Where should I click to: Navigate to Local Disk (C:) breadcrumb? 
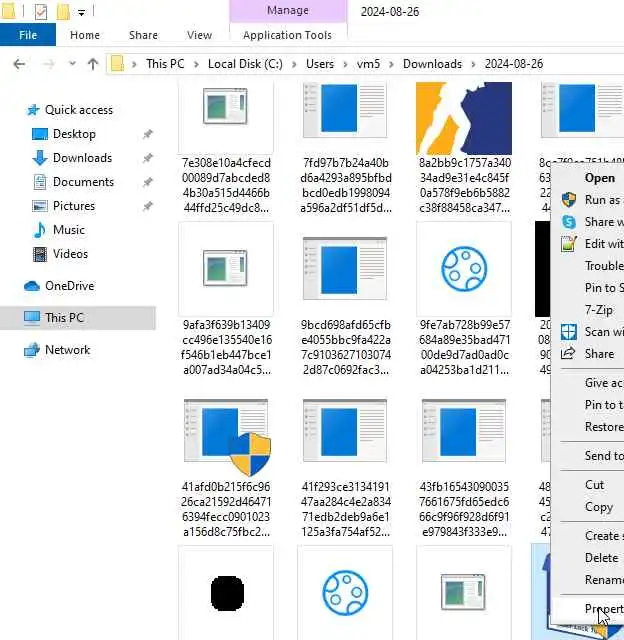(245, 64)
